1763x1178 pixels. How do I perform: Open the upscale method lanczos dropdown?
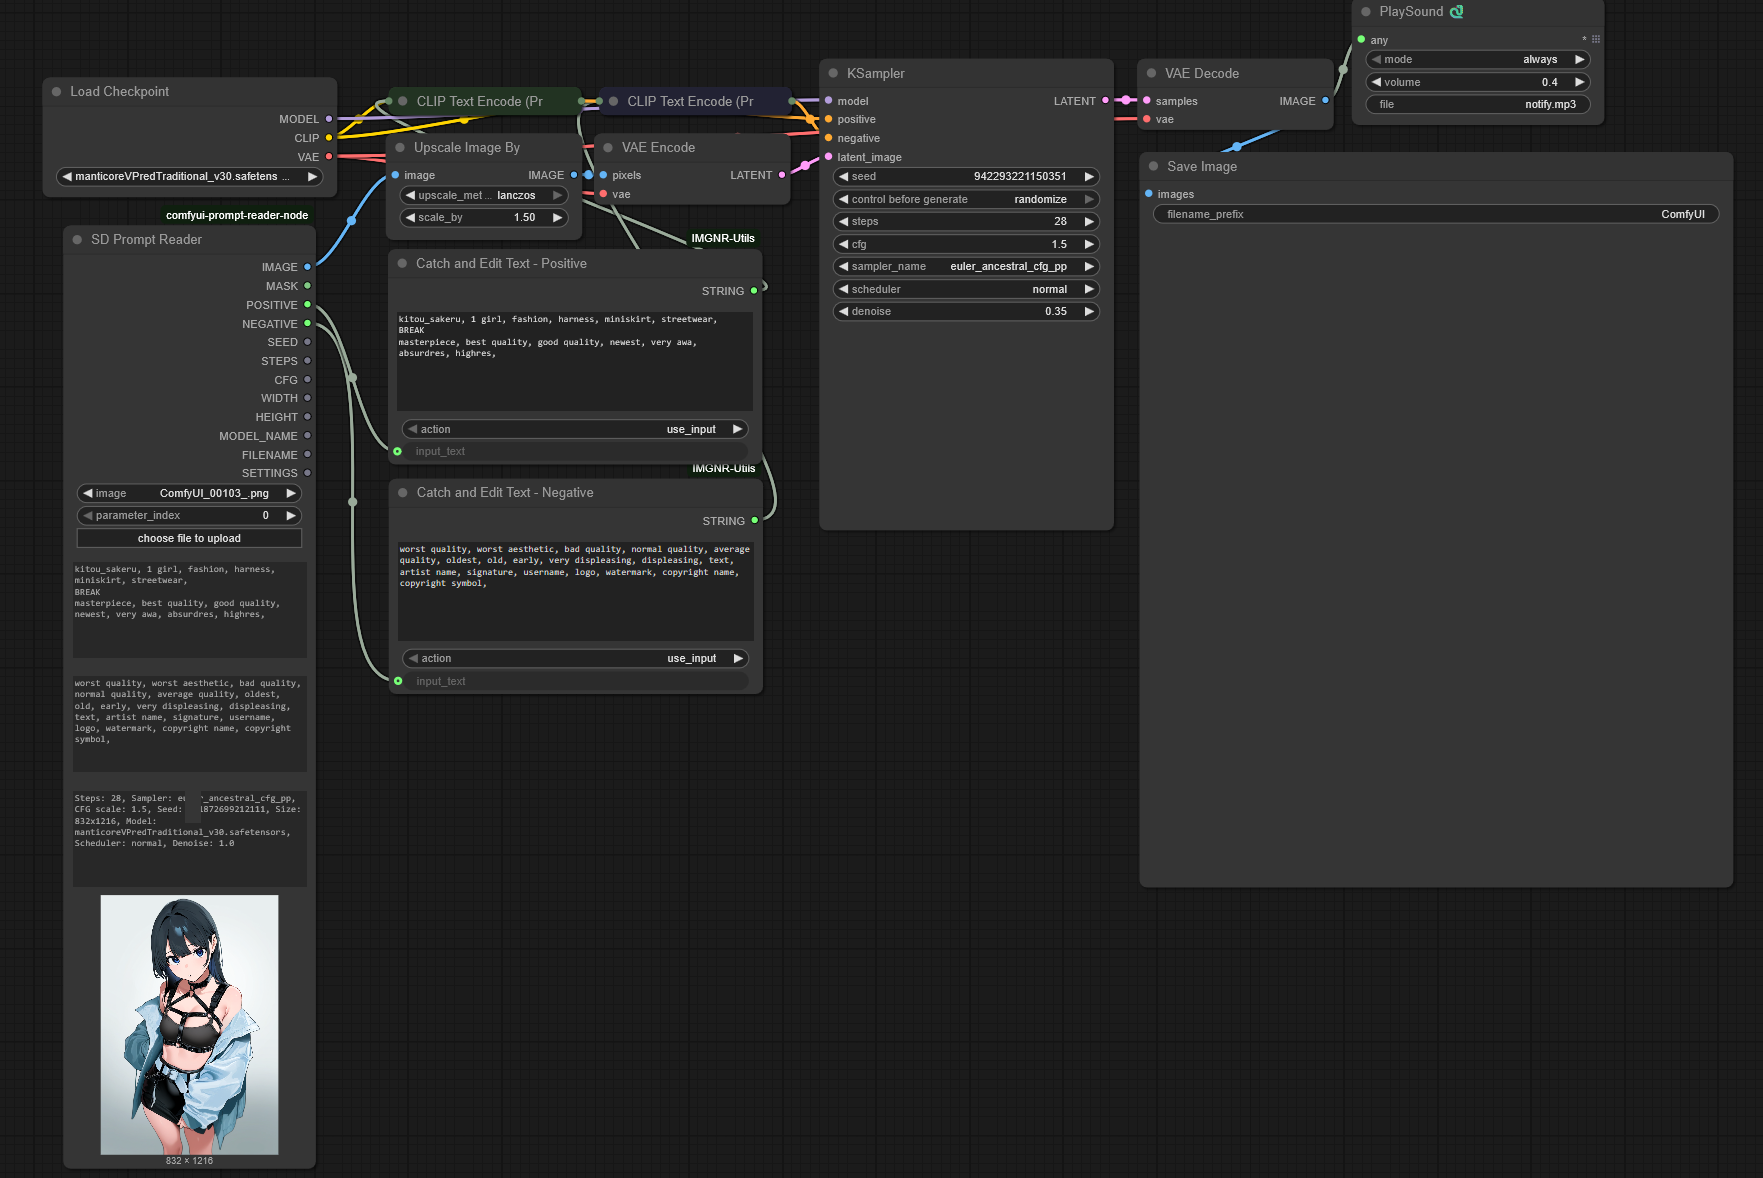point(484,195)
